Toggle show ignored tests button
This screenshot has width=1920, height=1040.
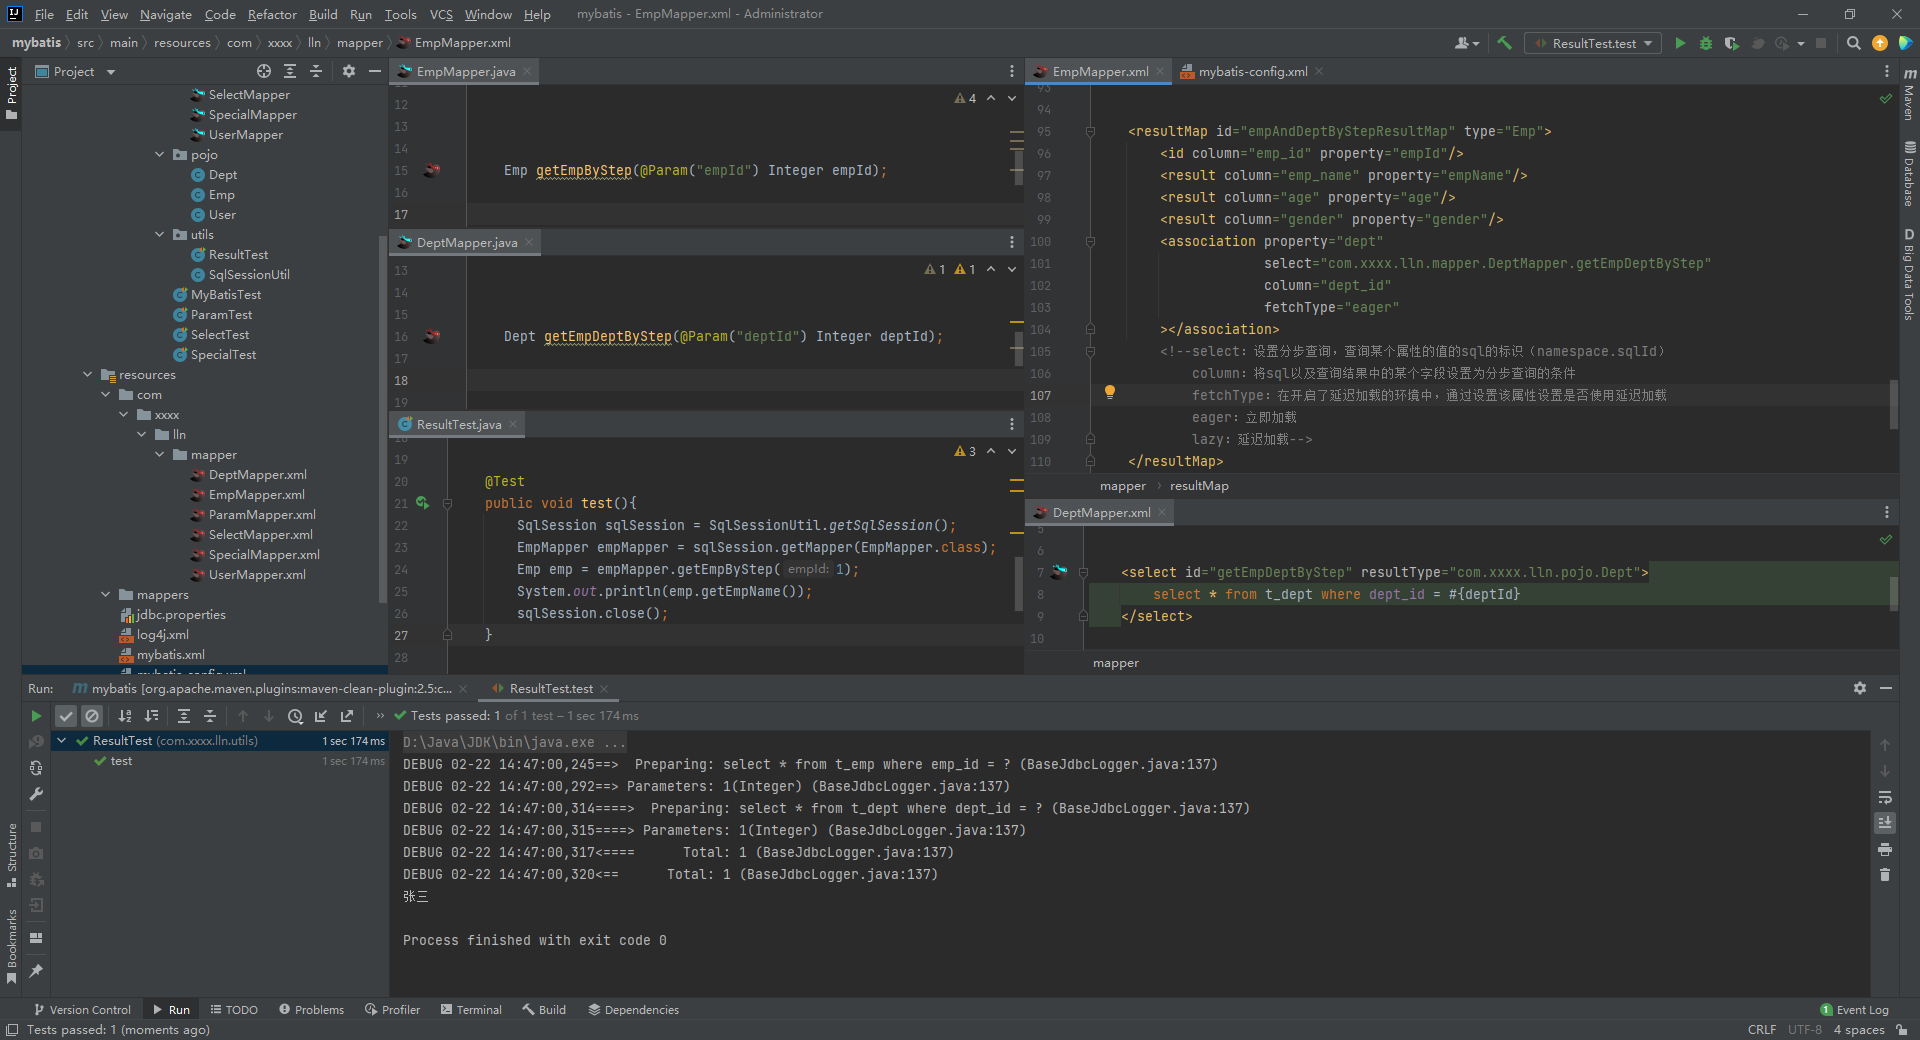tap(92, 716)
